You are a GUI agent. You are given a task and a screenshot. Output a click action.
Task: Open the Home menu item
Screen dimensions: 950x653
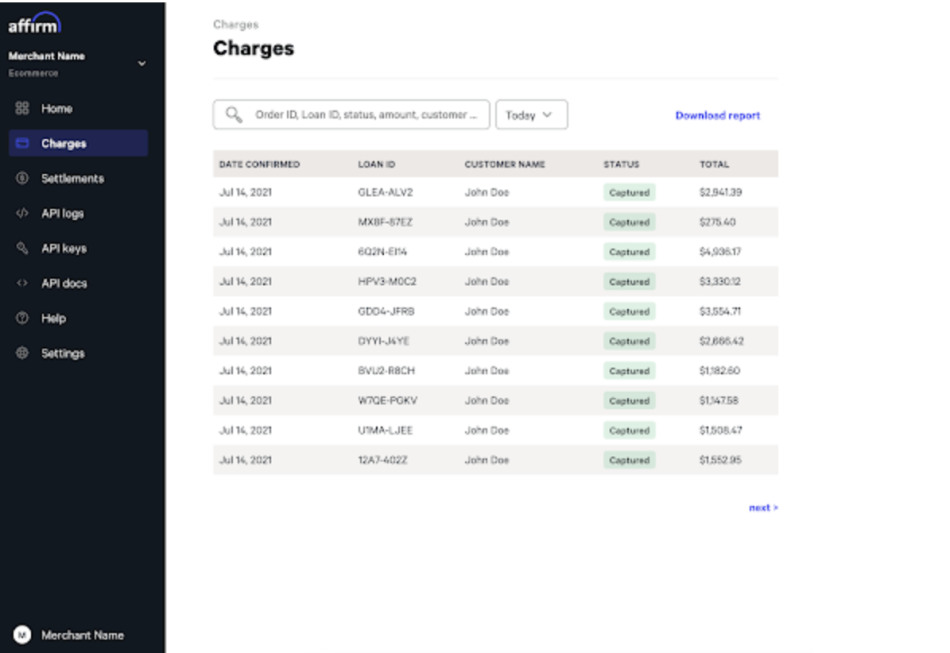(78, 108)
